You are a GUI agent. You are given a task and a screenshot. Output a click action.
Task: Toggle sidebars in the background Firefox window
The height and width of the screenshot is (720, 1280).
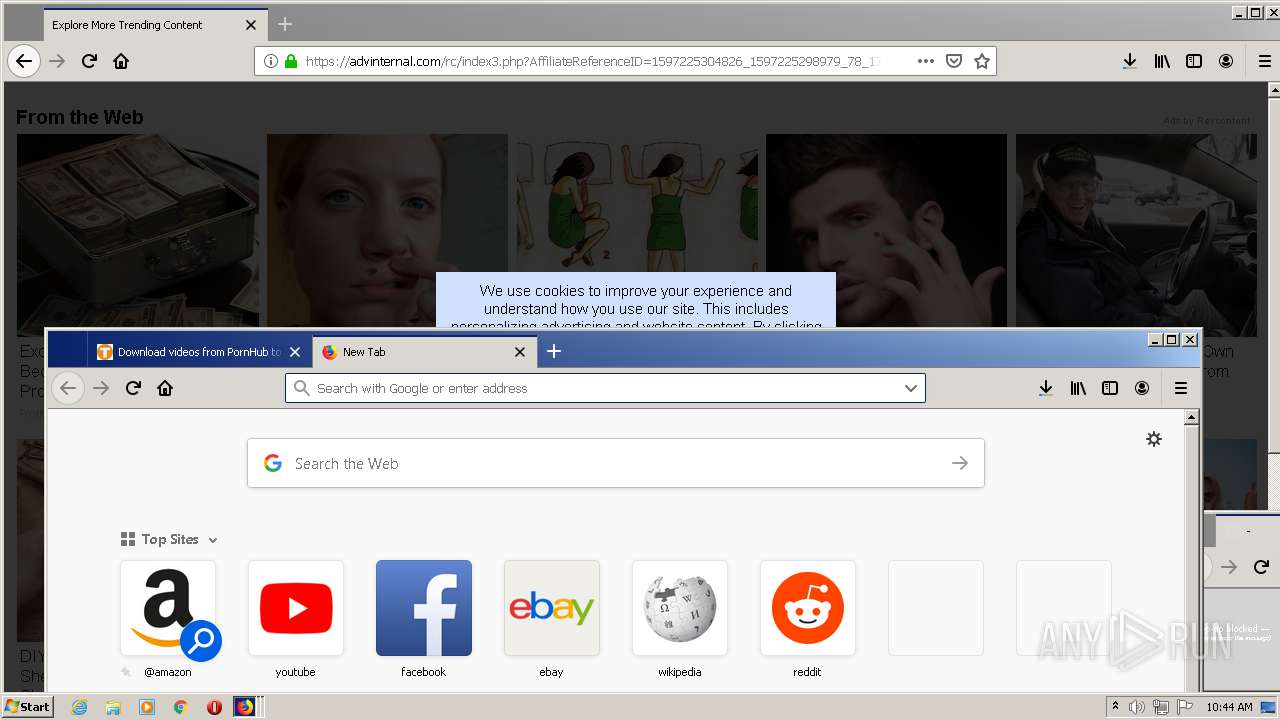pos(1194,61)
